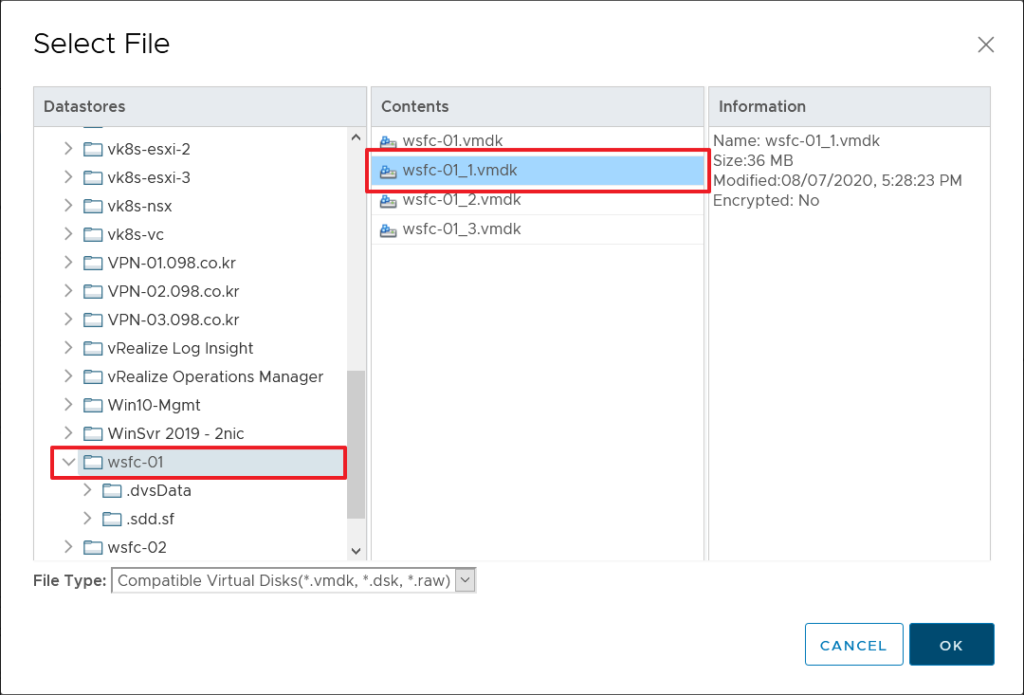This screenshot has width=1024, height=695.
Task: Expand the vk8s-esxi-2 folder
Action: point(68,149)
